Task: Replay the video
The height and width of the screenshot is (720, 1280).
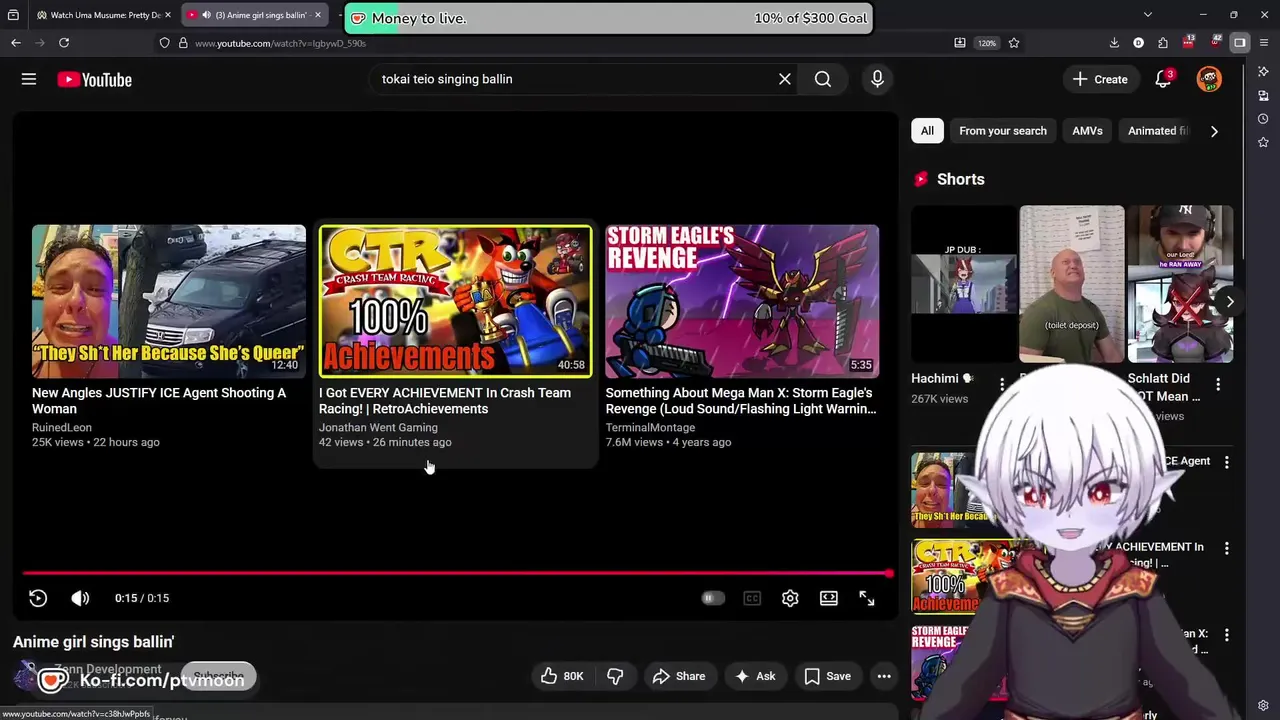Action: coord(38,598)
